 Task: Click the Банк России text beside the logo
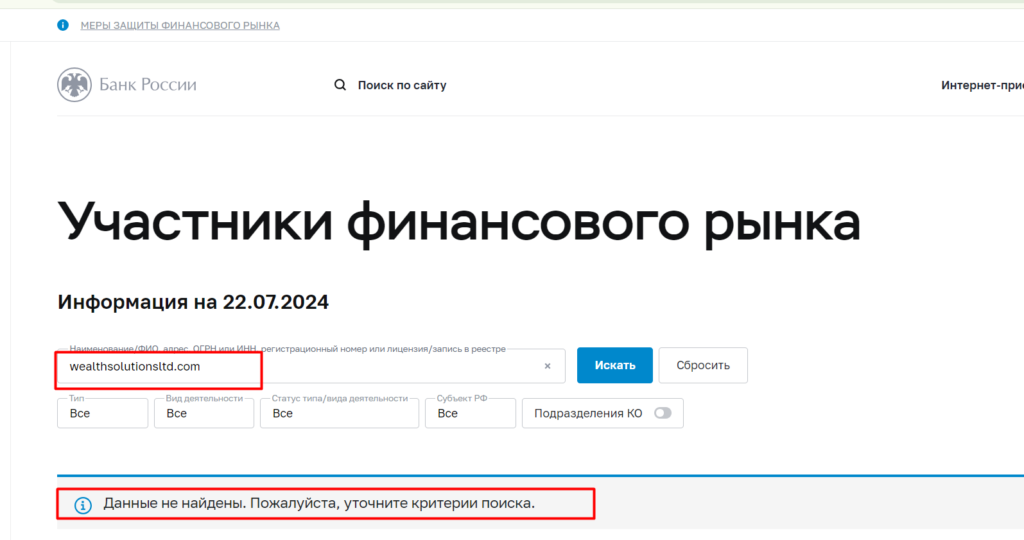[x=148, y=85]
